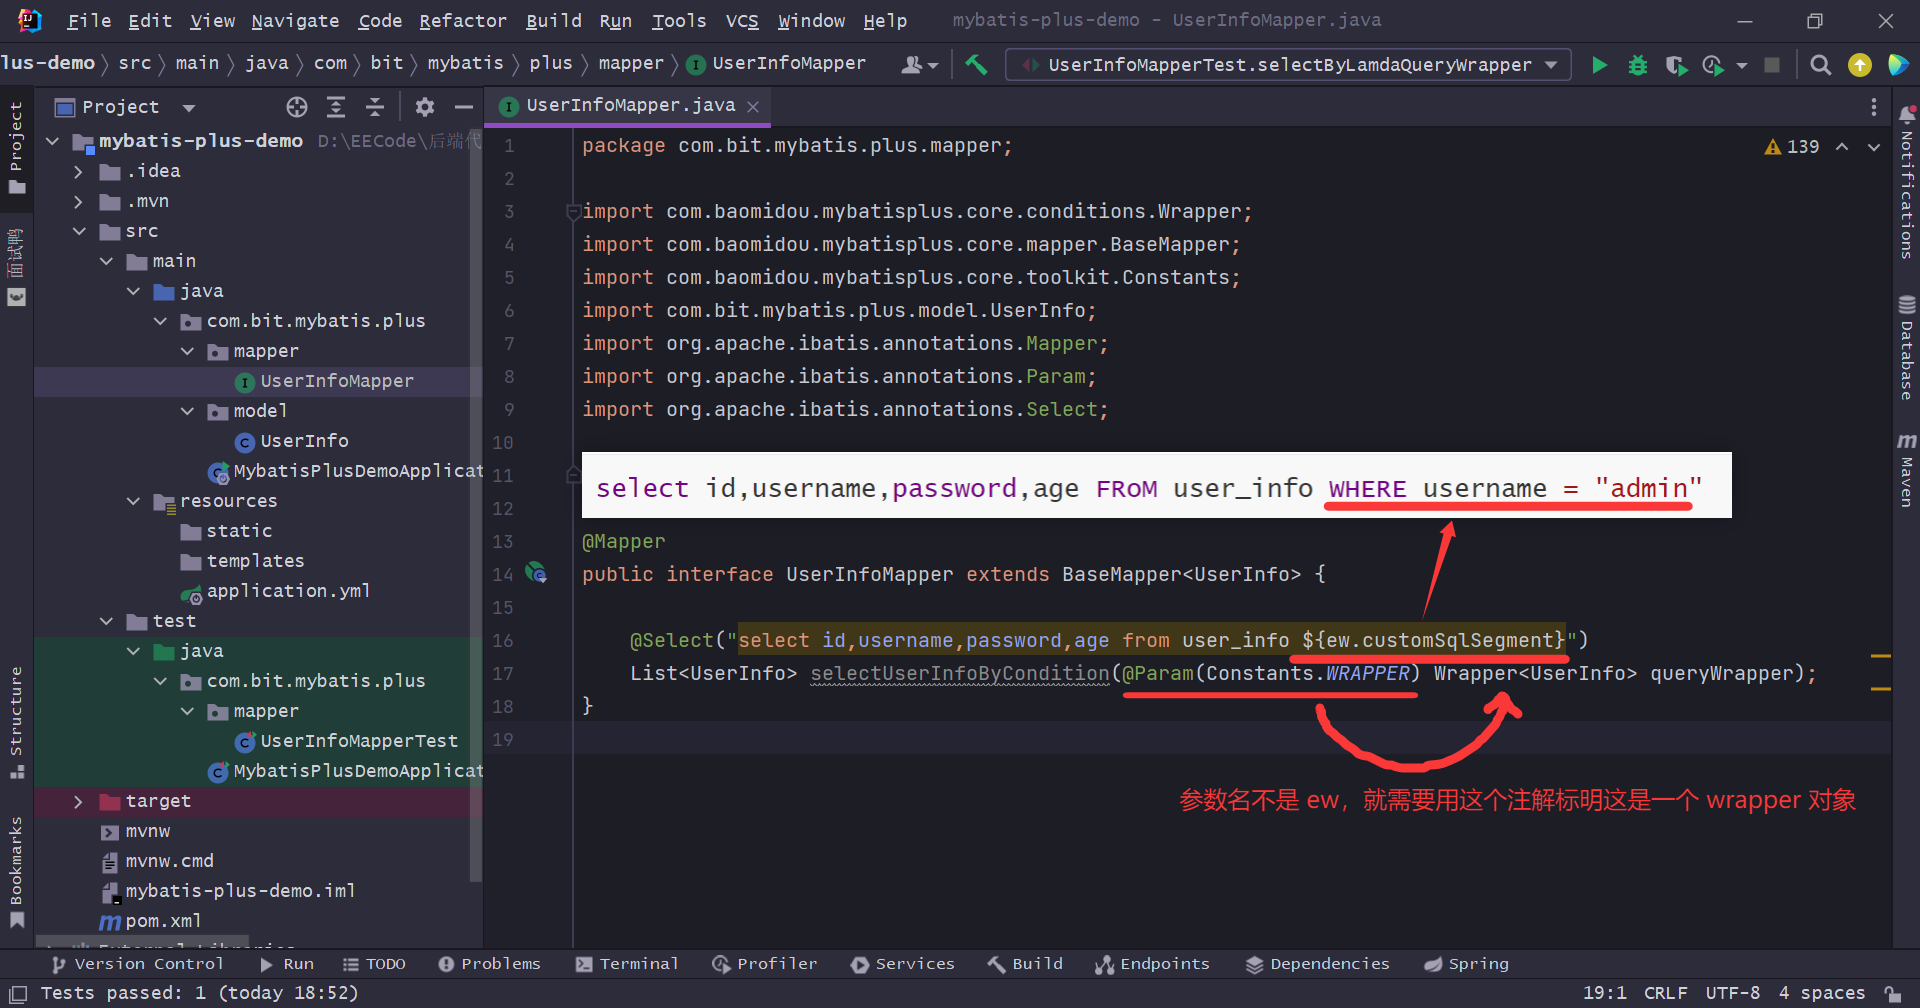Run the selected test configuration
Image resolution: width=1920 pixels, height=1008 pixels.
coord(1599,65)
